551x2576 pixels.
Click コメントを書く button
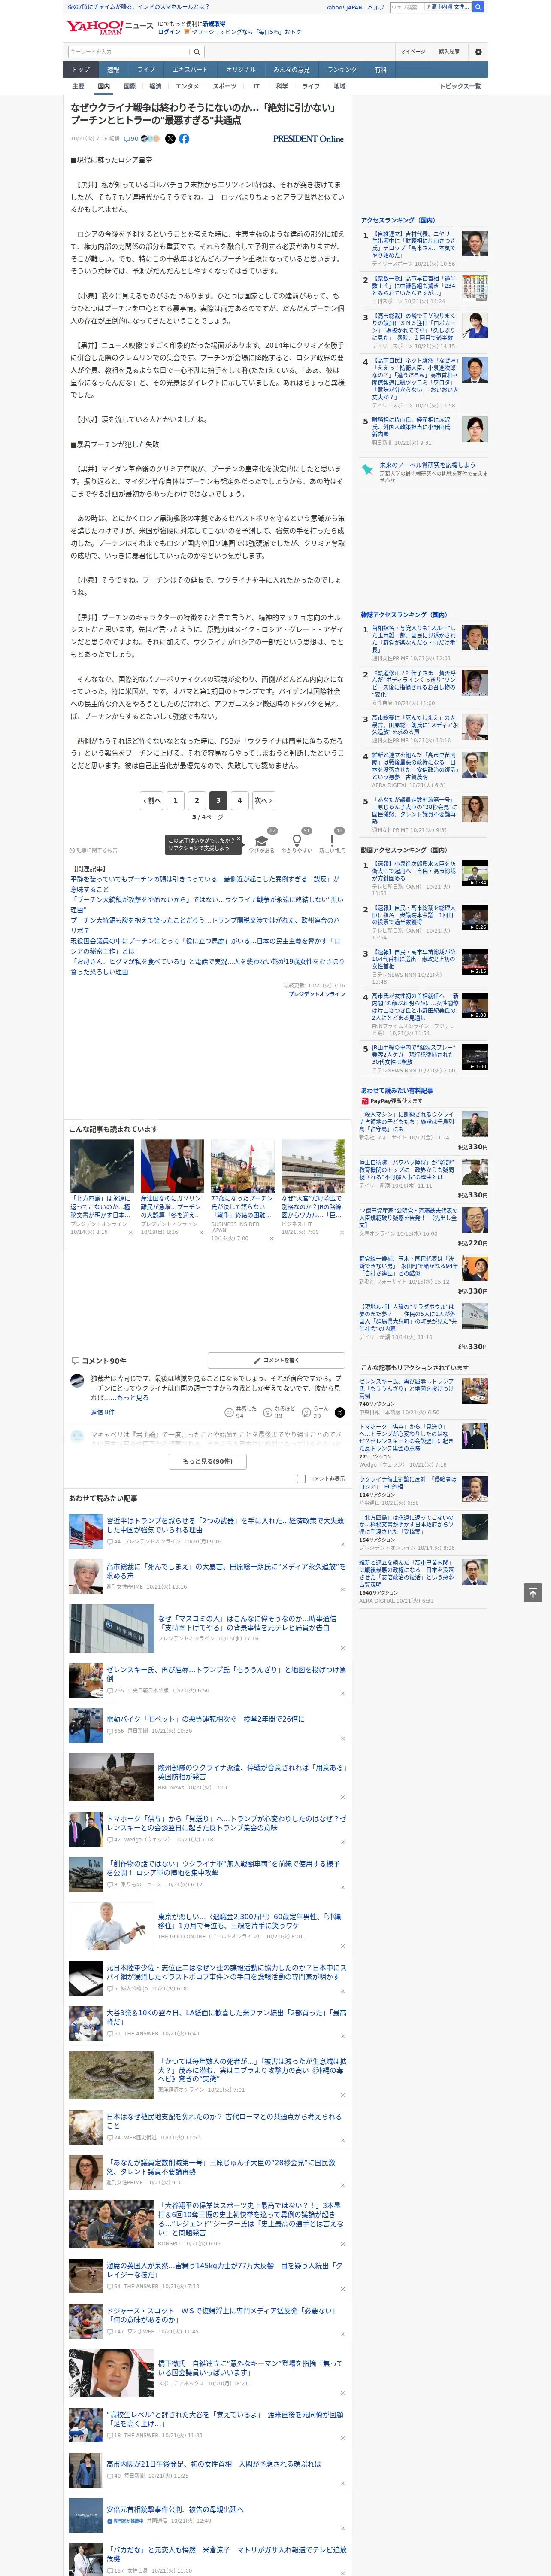[276, 1360]
